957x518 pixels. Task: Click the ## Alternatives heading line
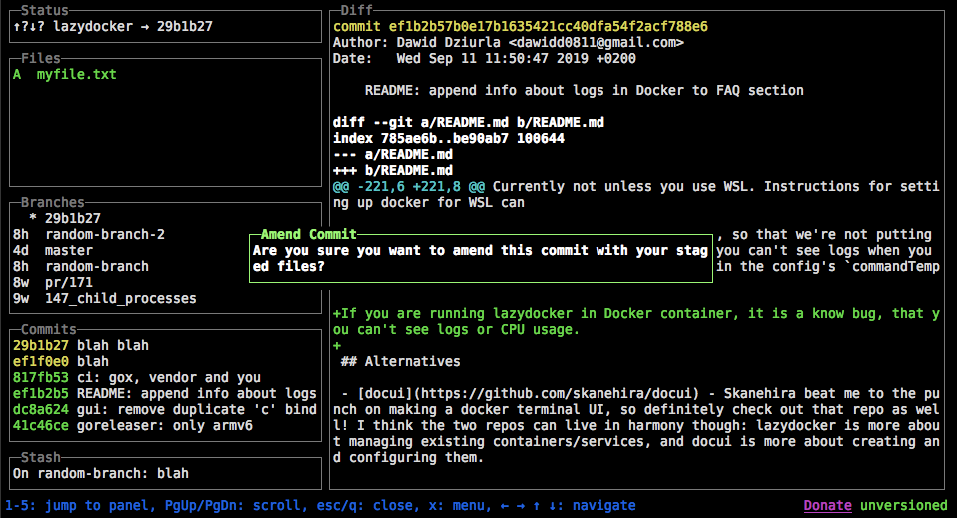(400, 361)
